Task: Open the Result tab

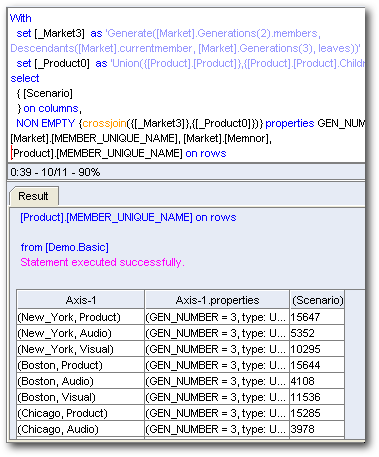Action: (x=34, y=196)
